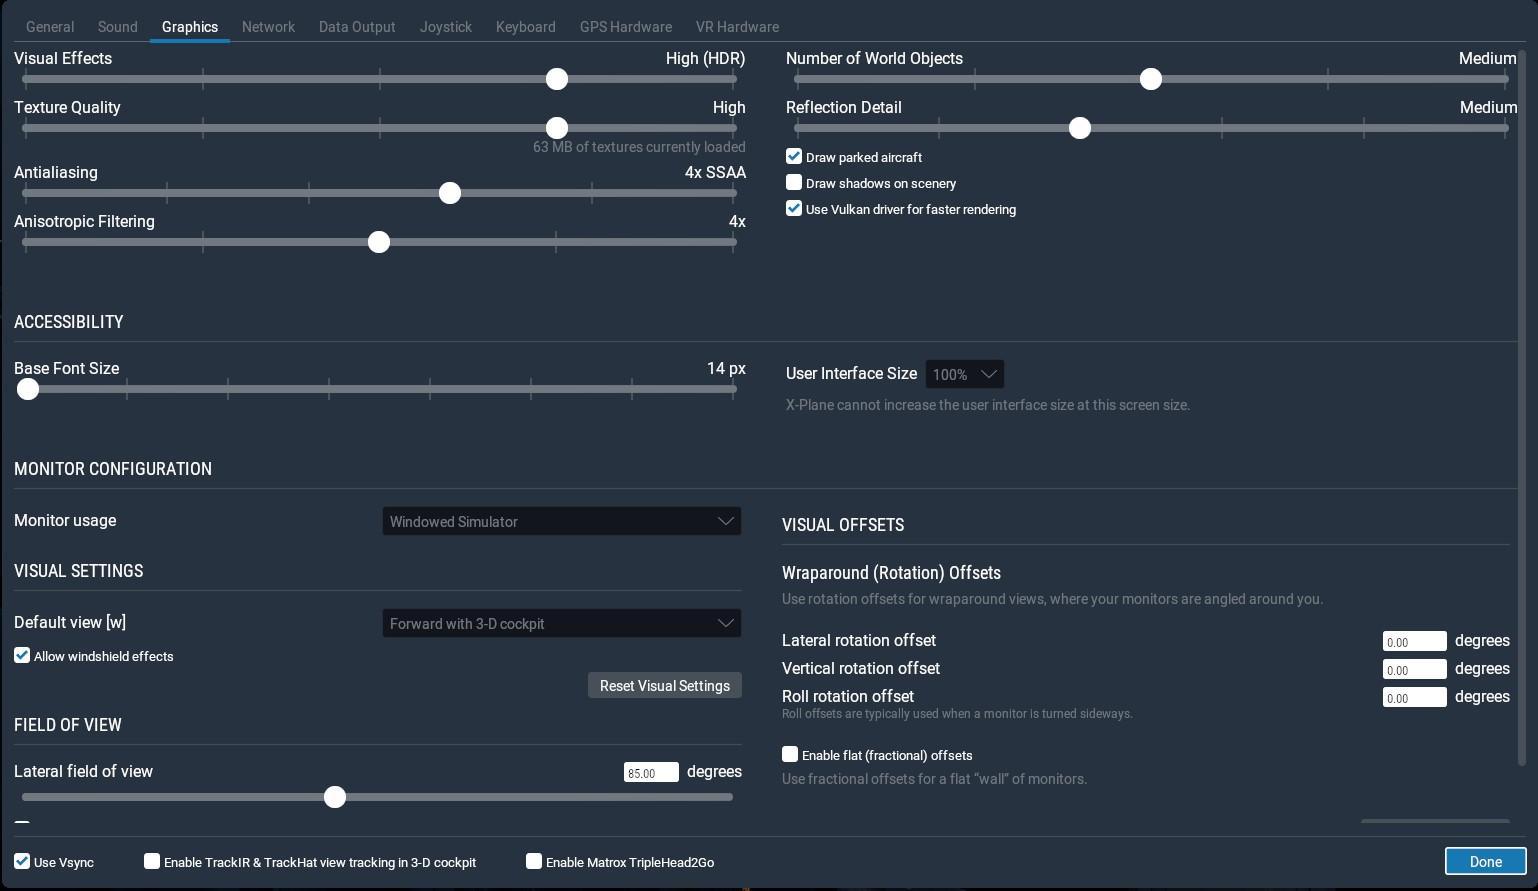Switch to the Joystick tab
The height and width of the screenshot is (891, 1538).
[445, 27]
